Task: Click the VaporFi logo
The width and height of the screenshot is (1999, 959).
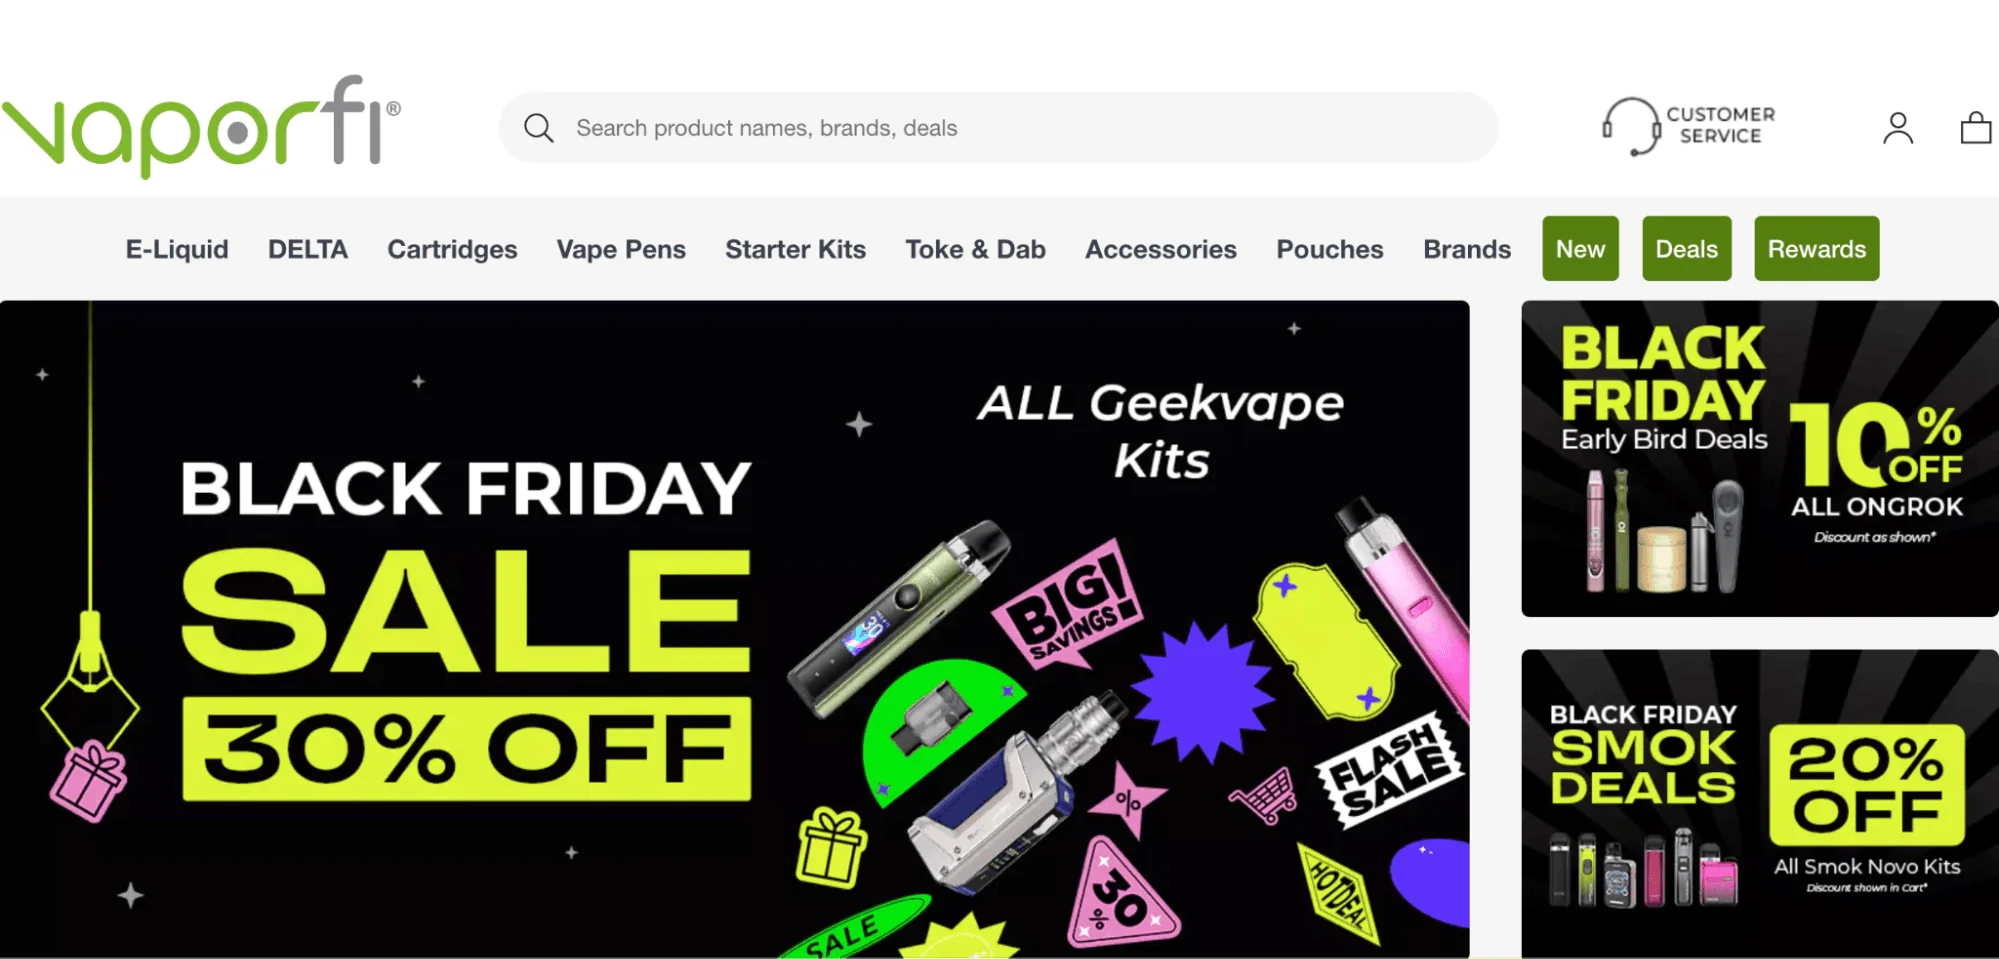Action: (201, 127)
